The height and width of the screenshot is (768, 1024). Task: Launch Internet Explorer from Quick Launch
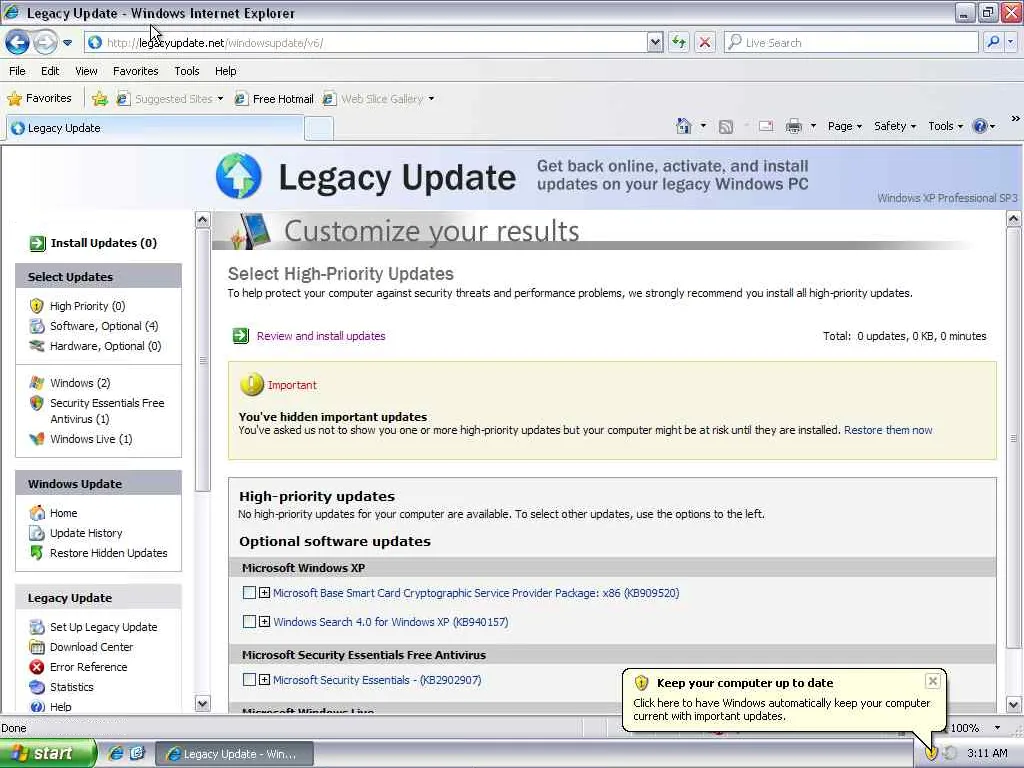tap(116, 753)
